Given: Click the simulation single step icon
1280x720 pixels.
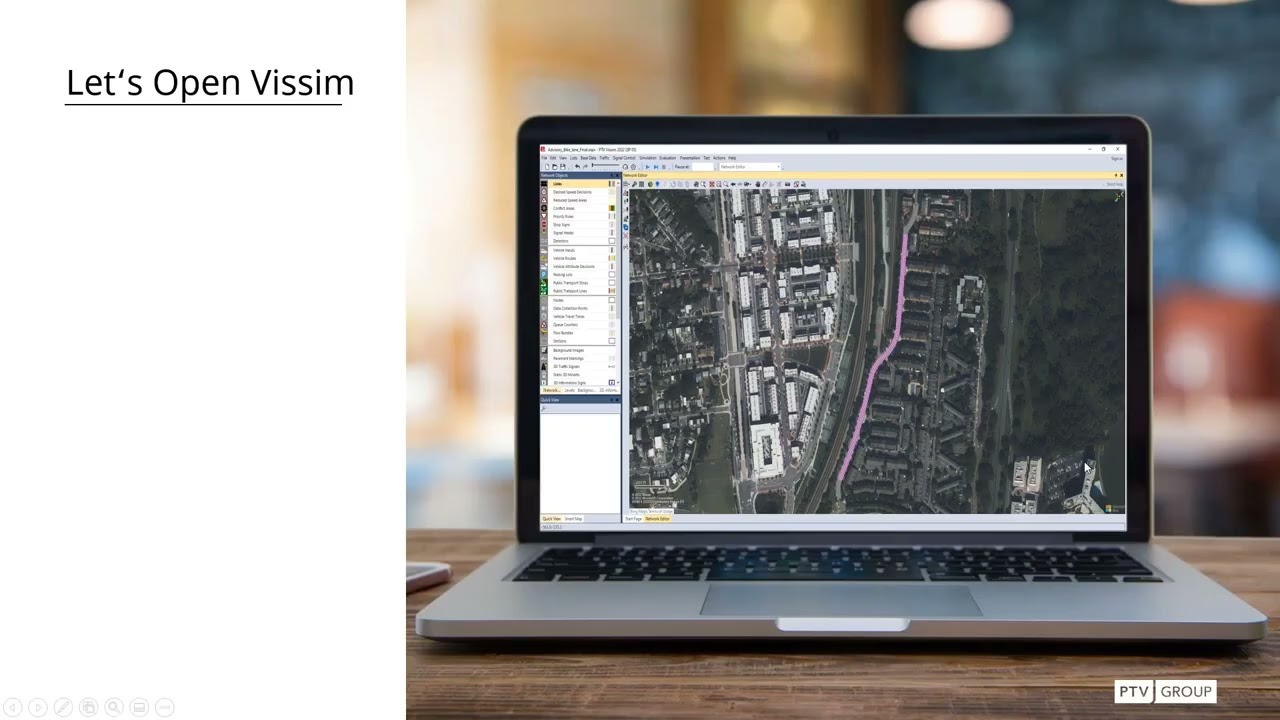Looking at the screenshot, I should (655, 167).
